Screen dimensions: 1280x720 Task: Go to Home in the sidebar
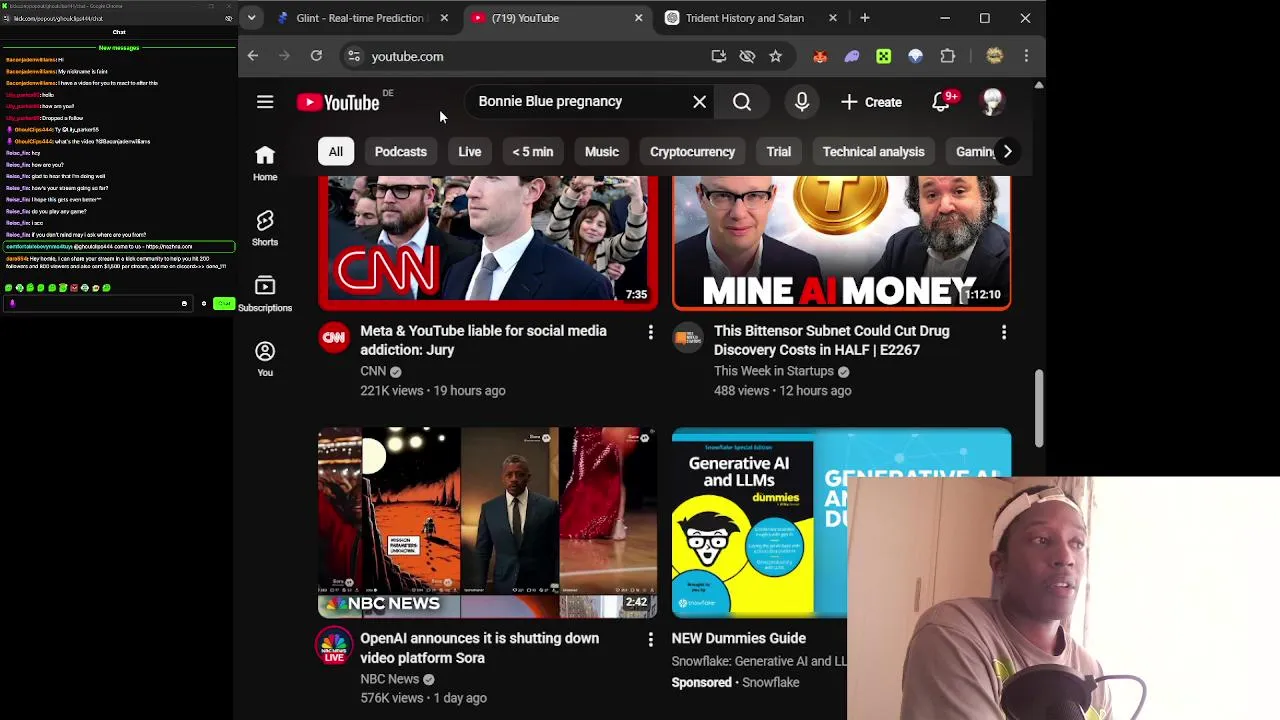pos(265,163)
